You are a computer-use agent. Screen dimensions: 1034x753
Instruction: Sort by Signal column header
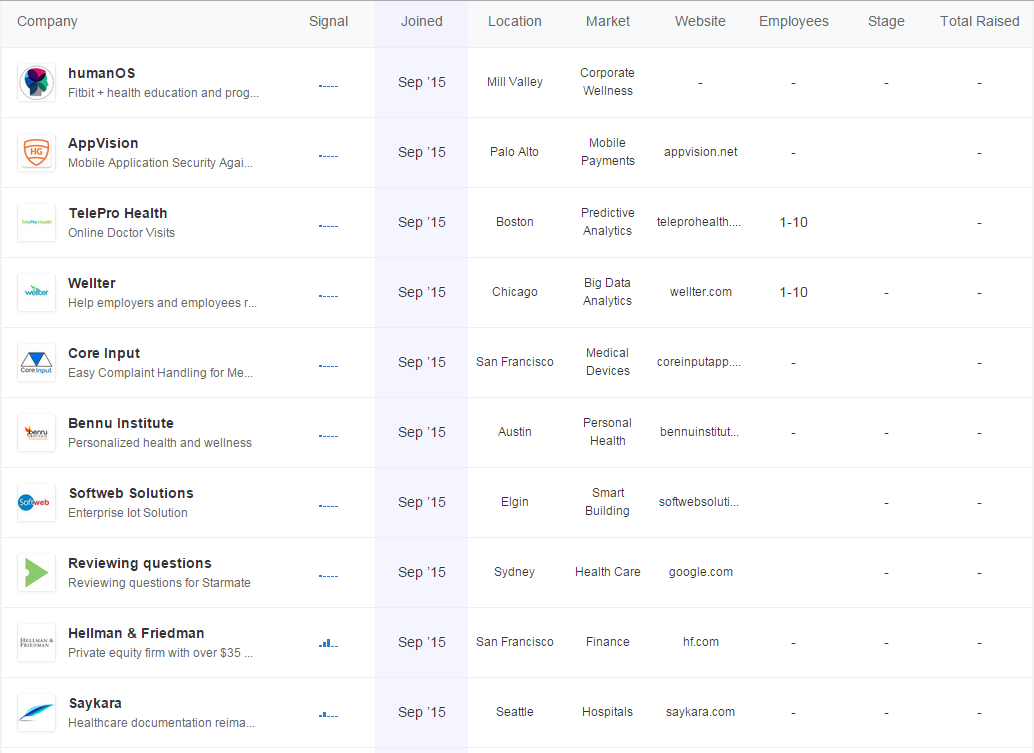tap(328, 21)
